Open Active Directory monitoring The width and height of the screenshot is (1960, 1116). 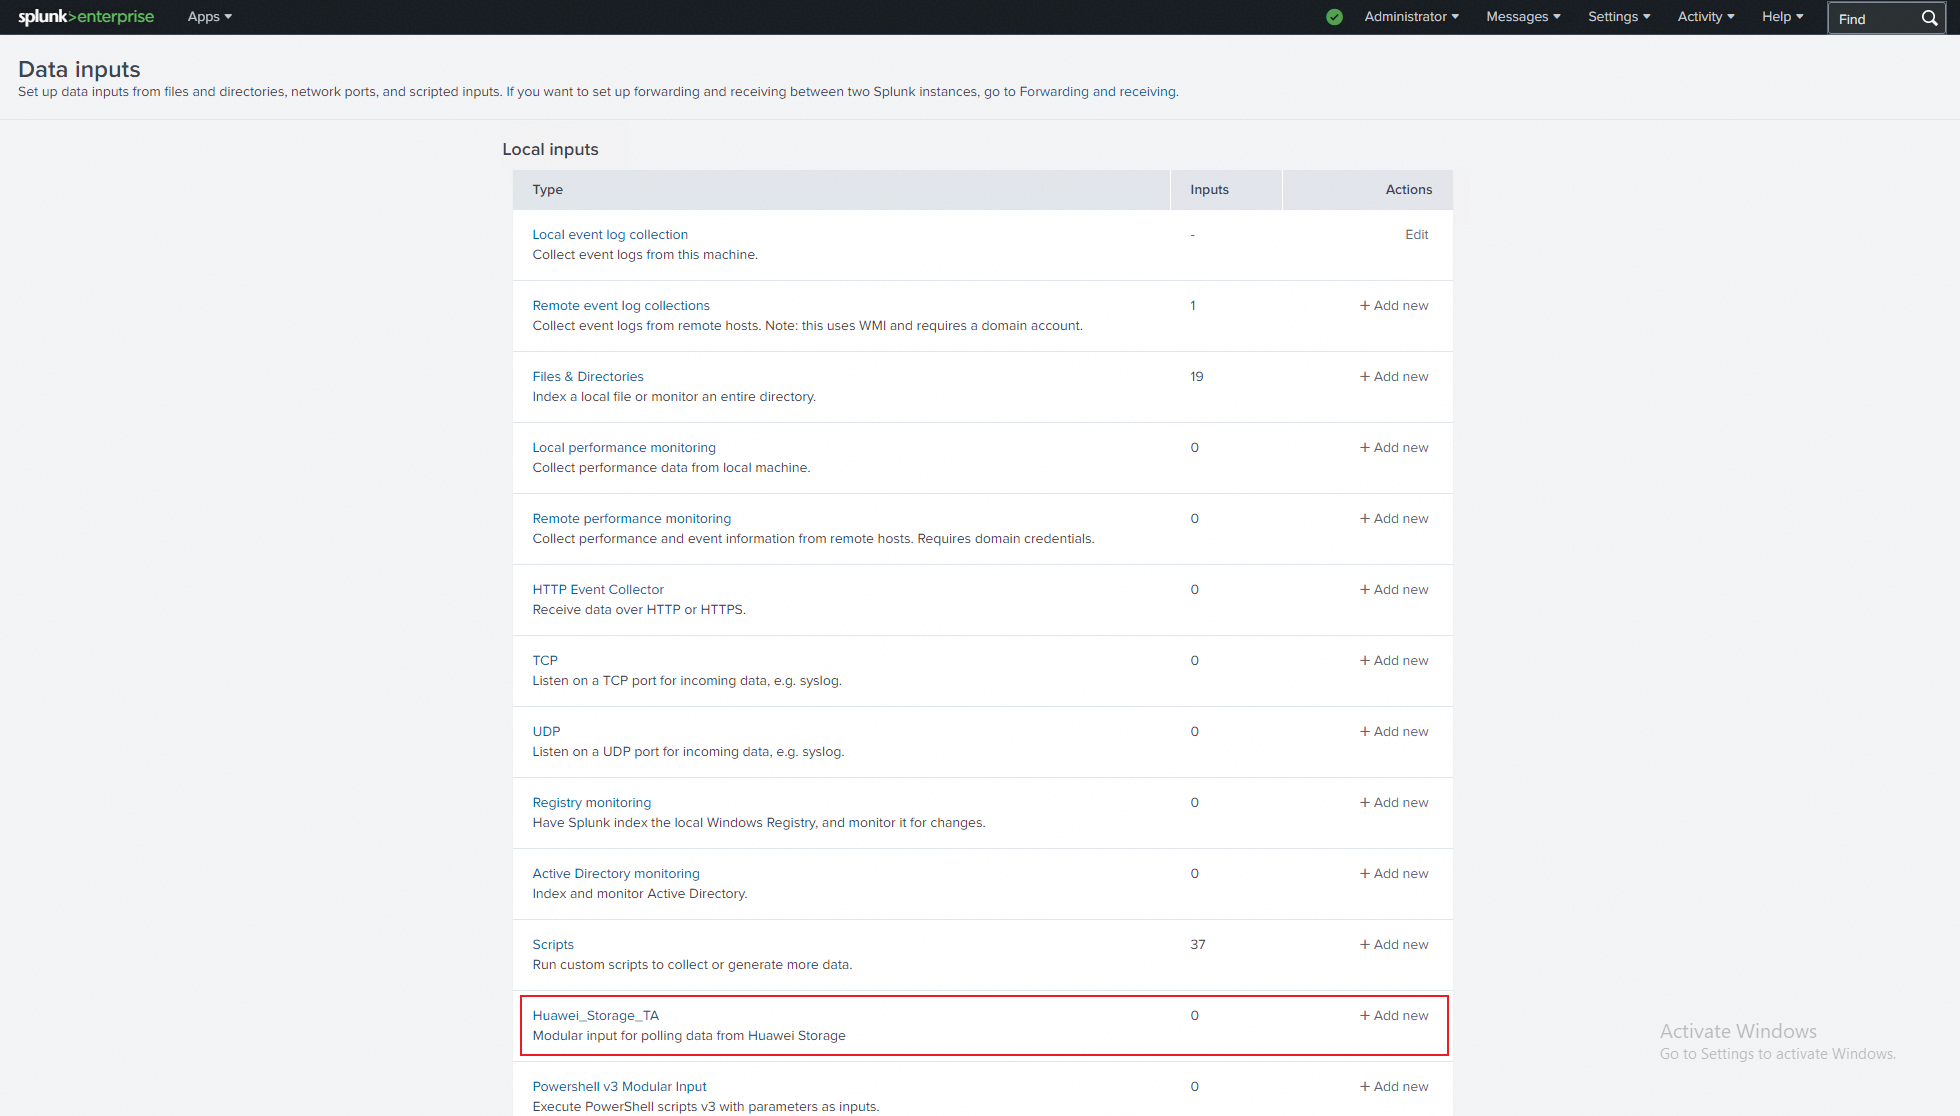click(616, 874)
